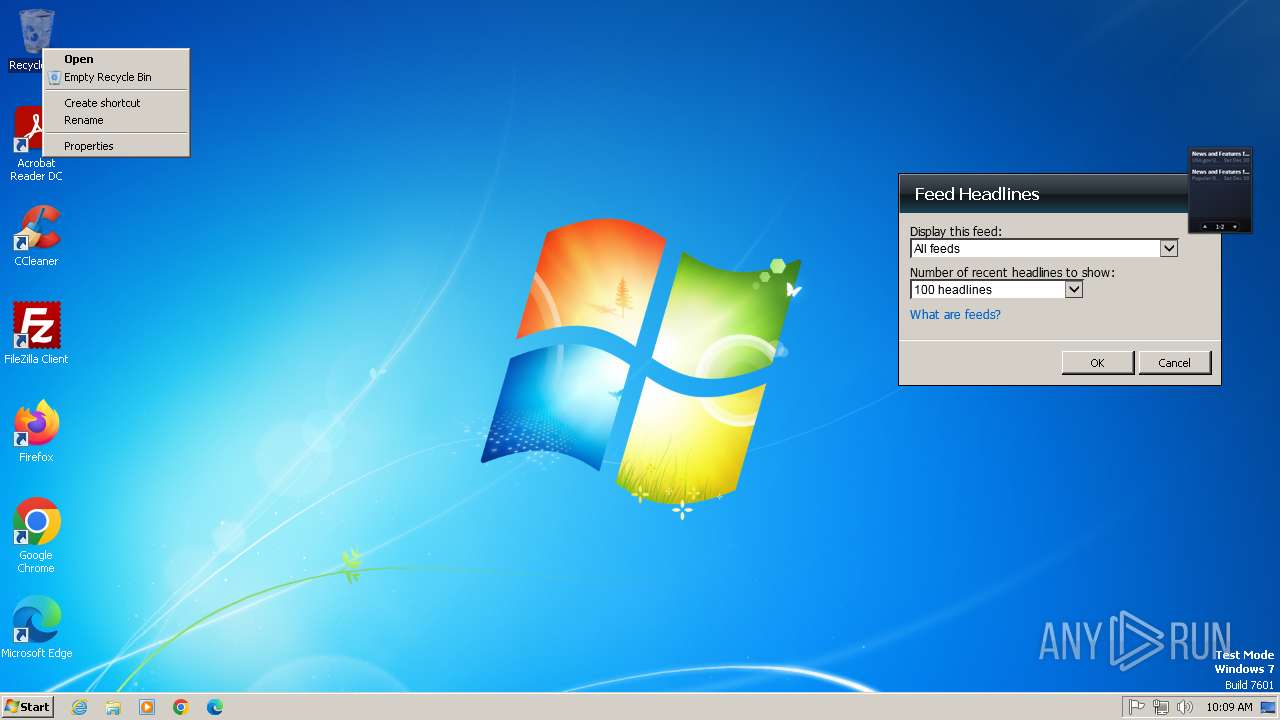This screenshot has width=1280, height=720.
Task: Choose Properties from the context menu
Action: pyautogui.click(x=116, y=146)
